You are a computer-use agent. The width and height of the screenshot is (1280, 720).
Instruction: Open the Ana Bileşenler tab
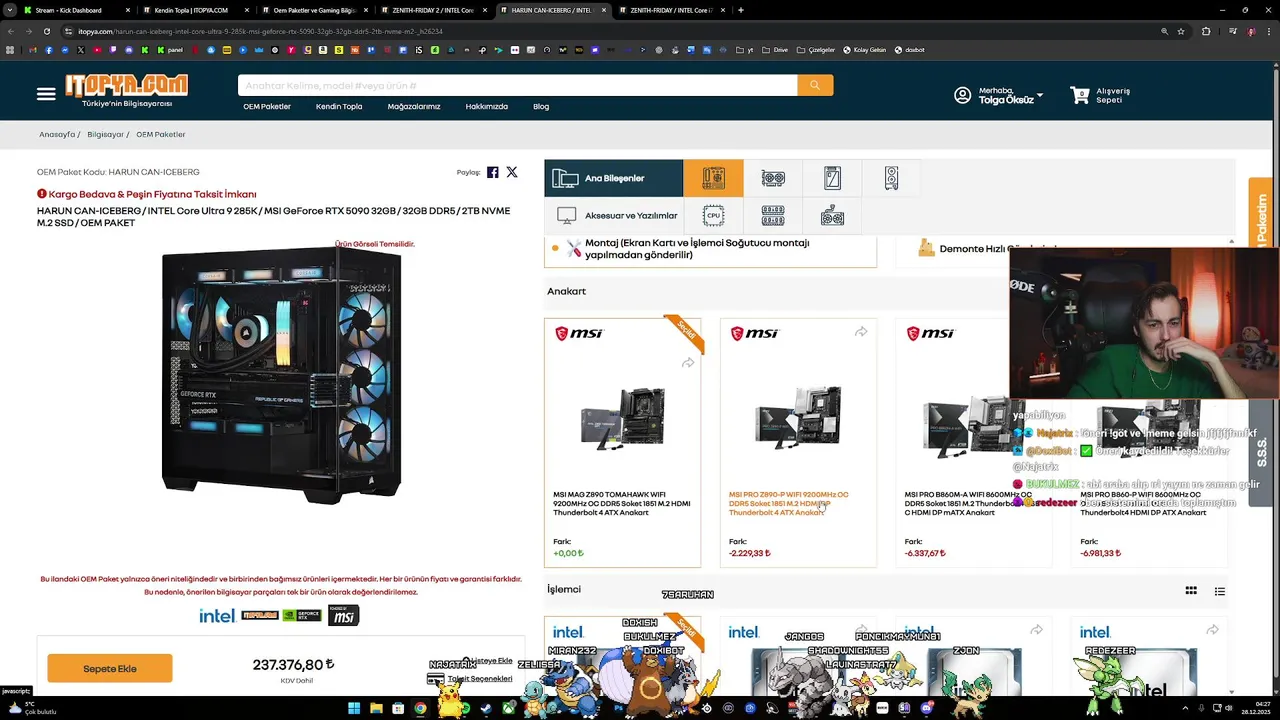[x=614, y=178]
